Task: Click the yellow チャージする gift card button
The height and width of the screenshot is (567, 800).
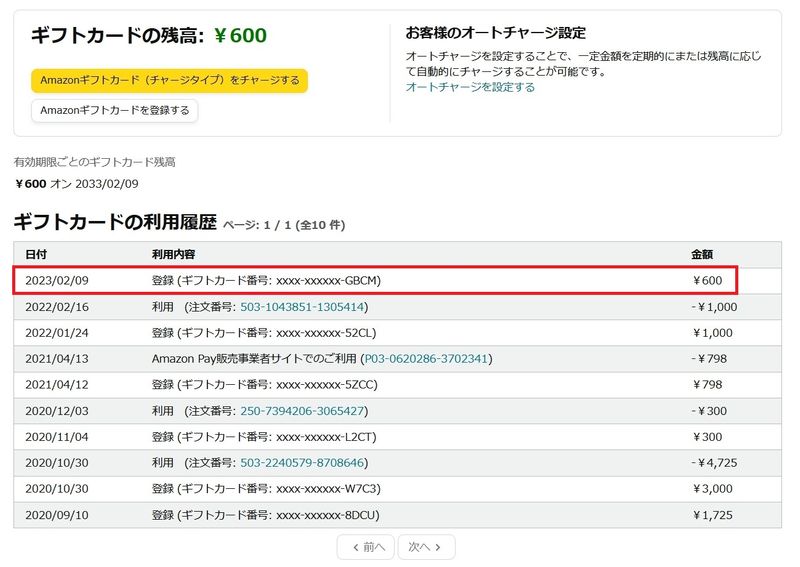Action: [x=169, y=80]
